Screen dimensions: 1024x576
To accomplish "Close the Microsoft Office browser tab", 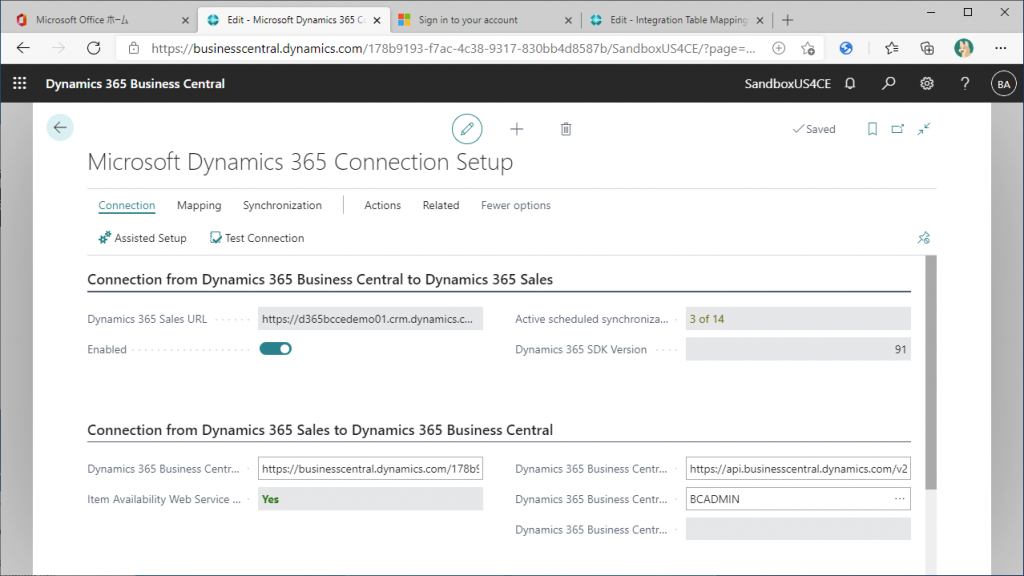I will [x=185, y=20].
